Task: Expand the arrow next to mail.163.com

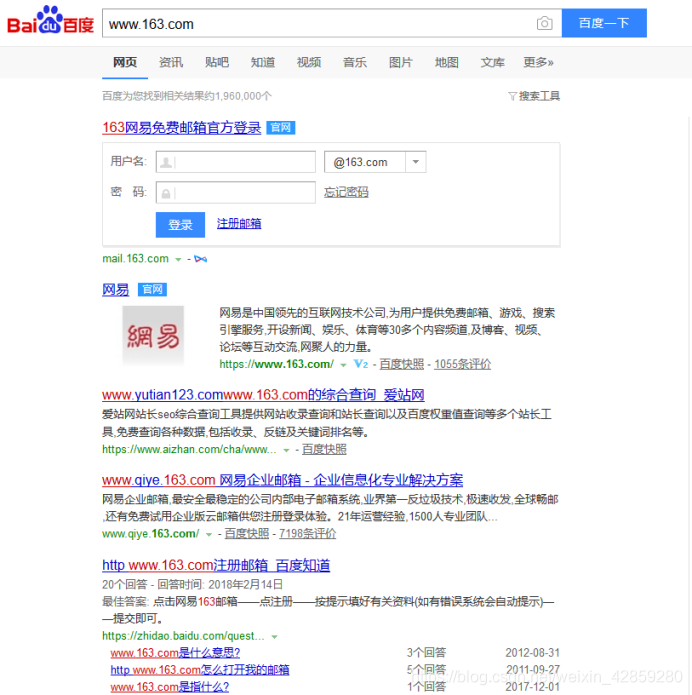Action: 178,259
